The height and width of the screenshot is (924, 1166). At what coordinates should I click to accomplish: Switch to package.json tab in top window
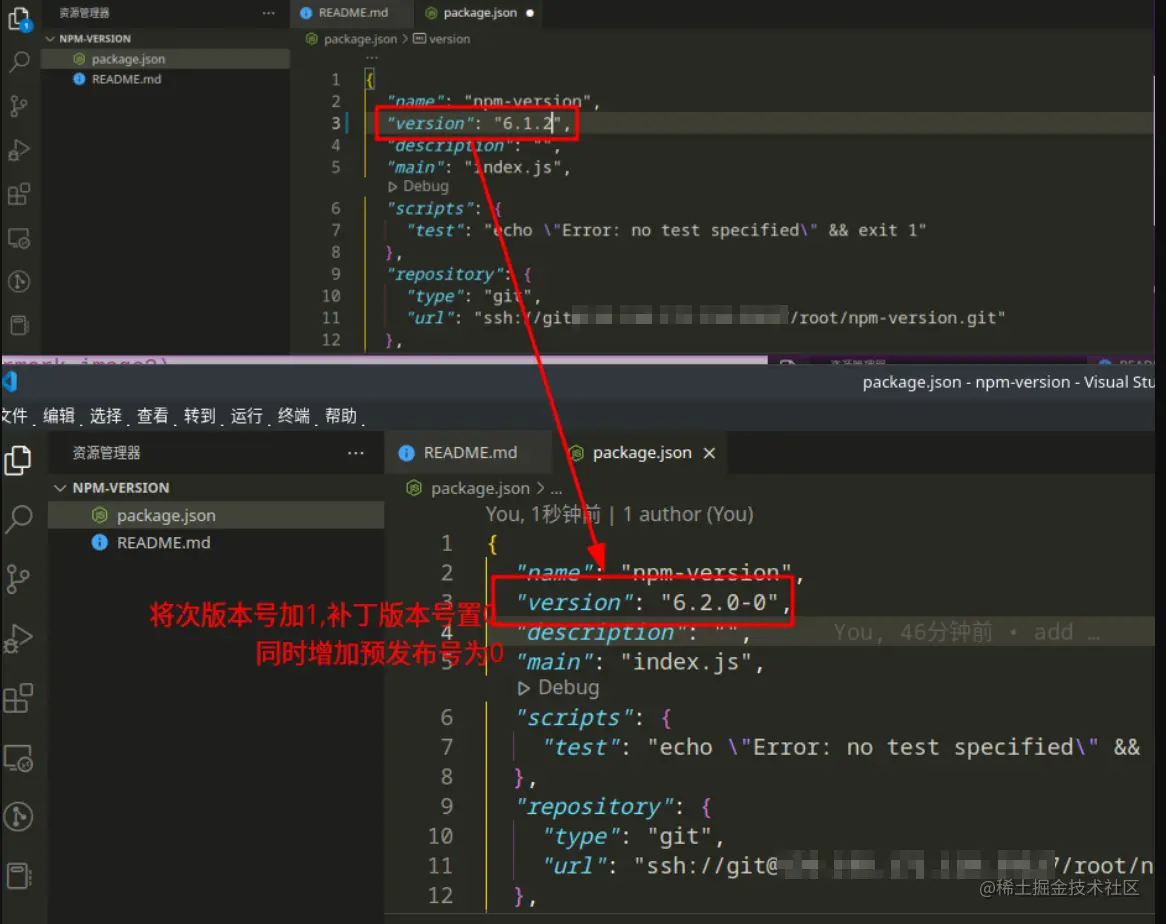click(x=479, y=13)
